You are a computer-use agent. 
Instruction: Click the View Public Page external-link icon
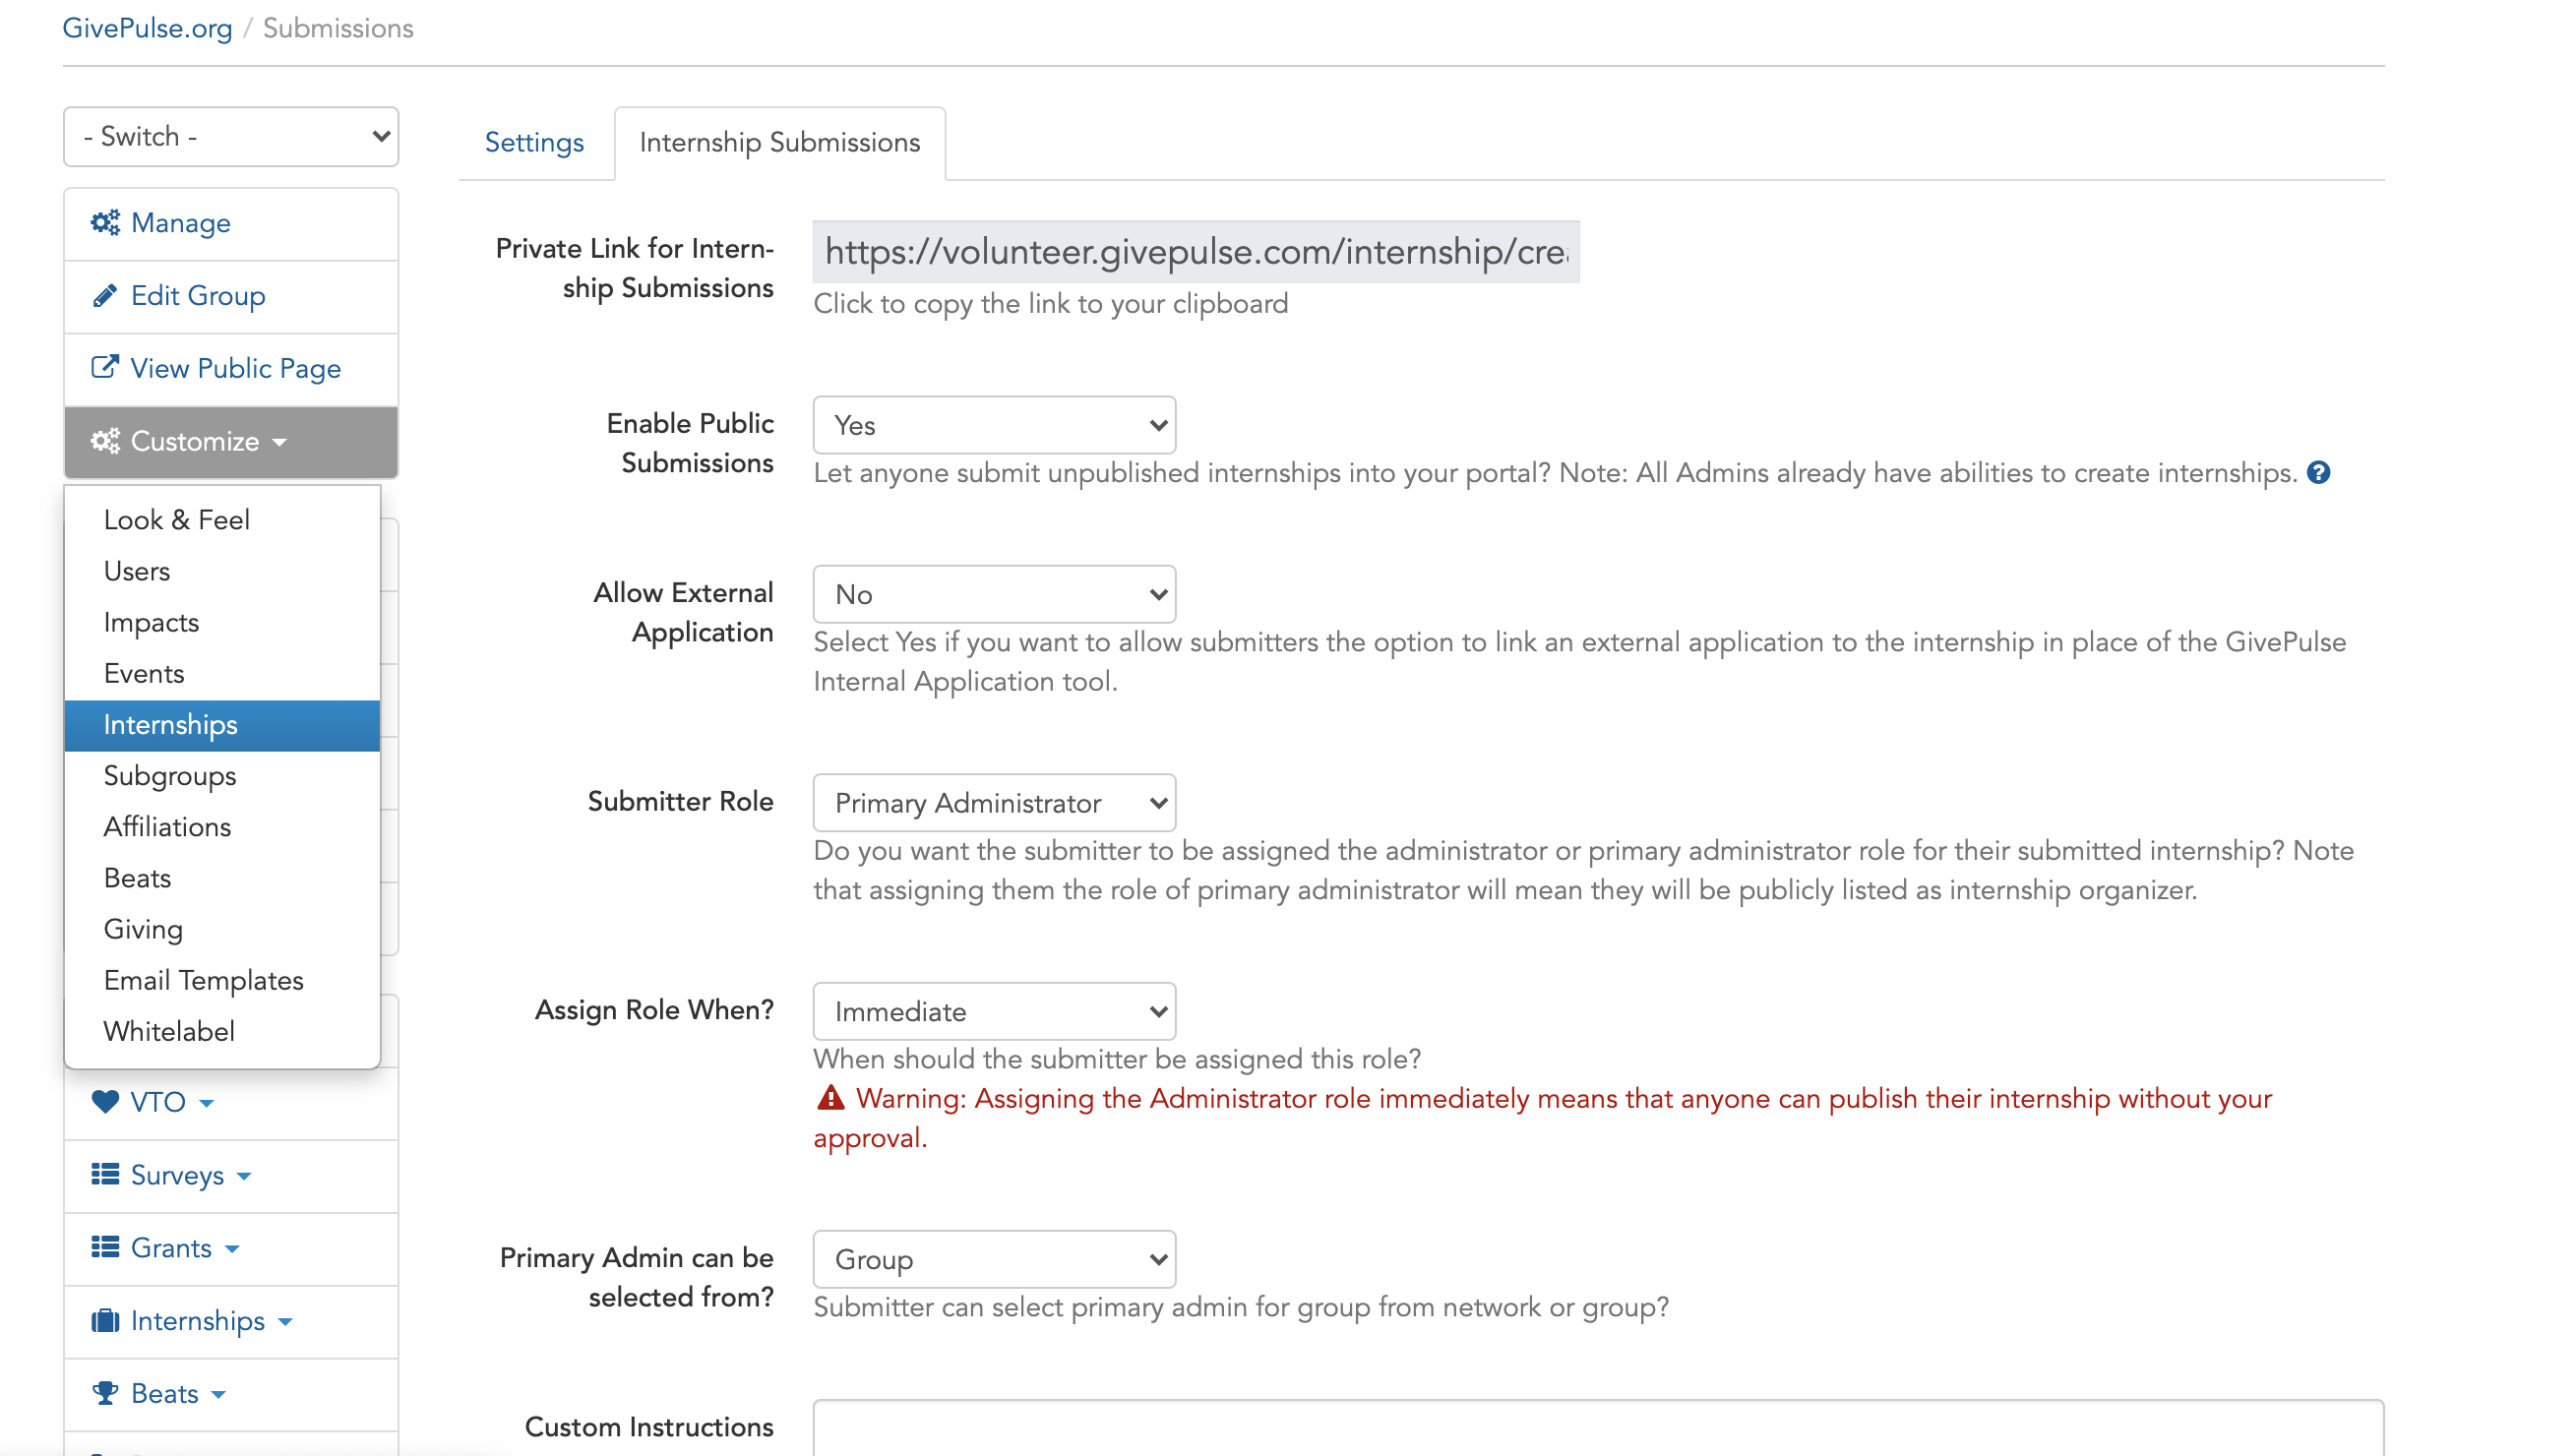[105, 367]
